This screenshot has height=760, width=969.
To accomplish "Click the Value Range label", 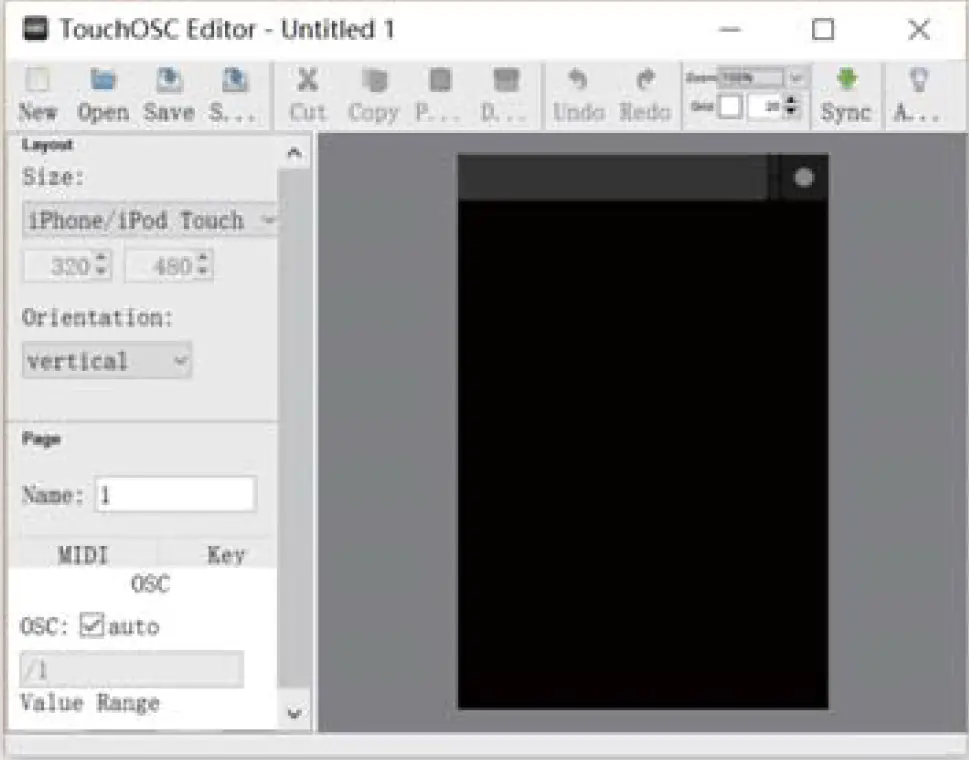I will click(90, 703).
